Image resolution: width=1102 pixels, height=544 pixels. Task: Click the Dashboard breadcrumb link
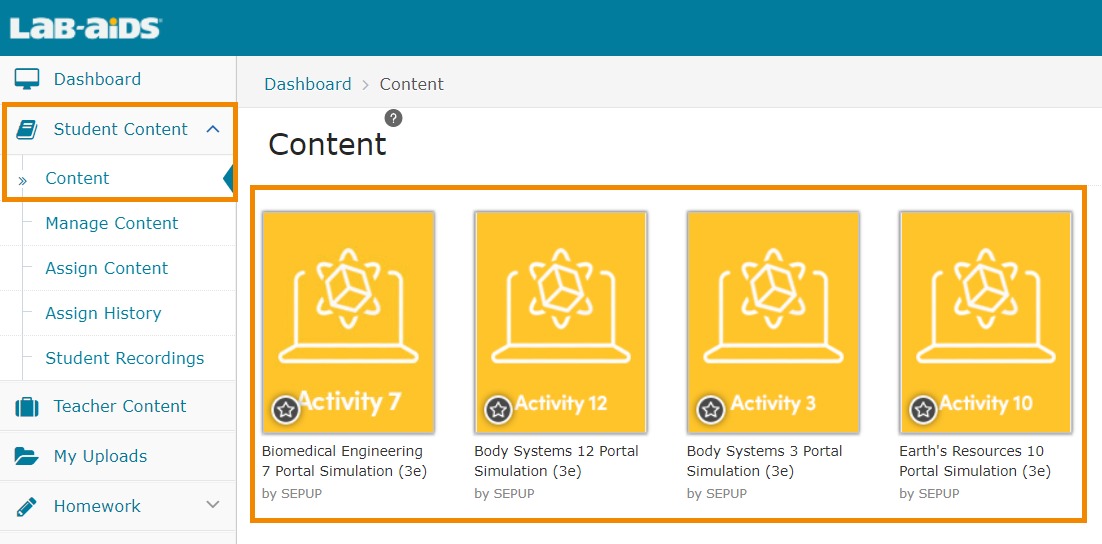pos(308,84)
